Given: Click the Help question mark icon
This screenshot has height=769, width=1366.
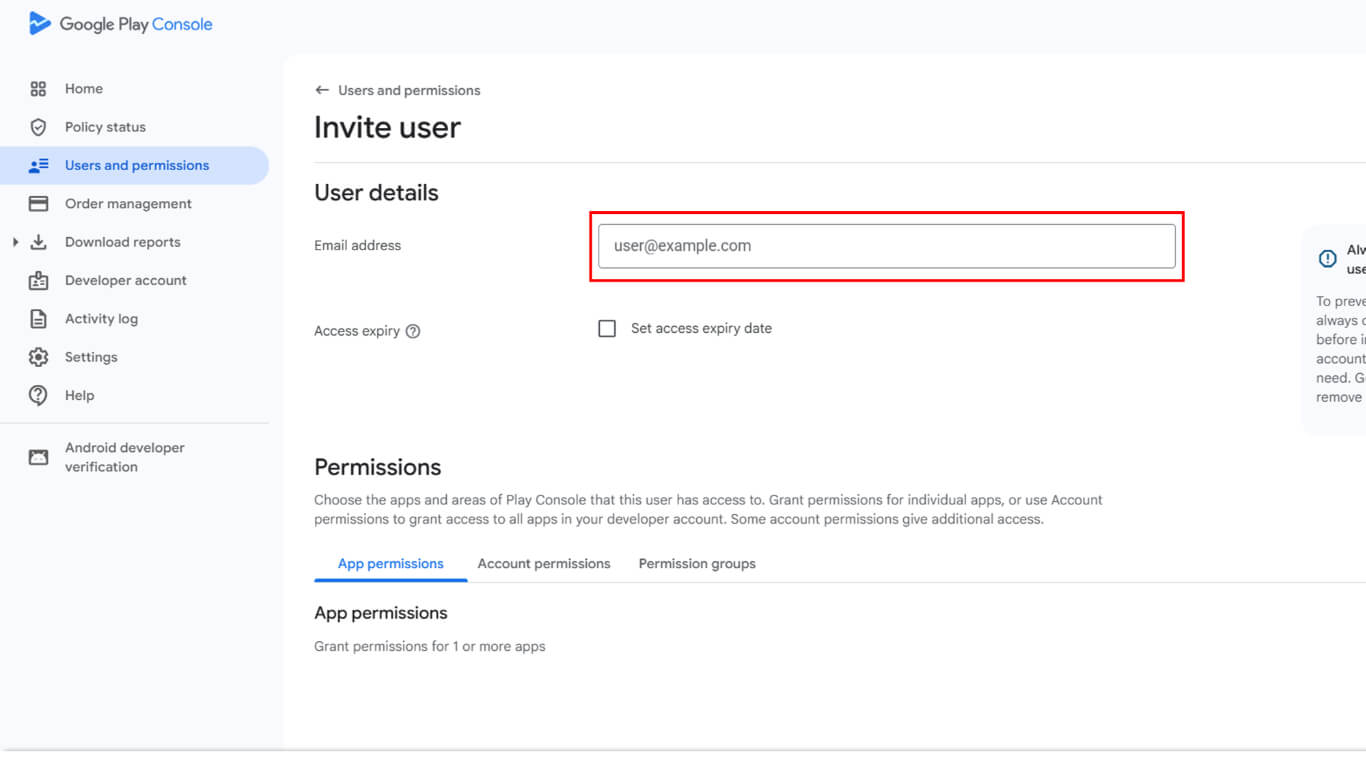Looking at the screenshot, I should click(x=38, y=395).
